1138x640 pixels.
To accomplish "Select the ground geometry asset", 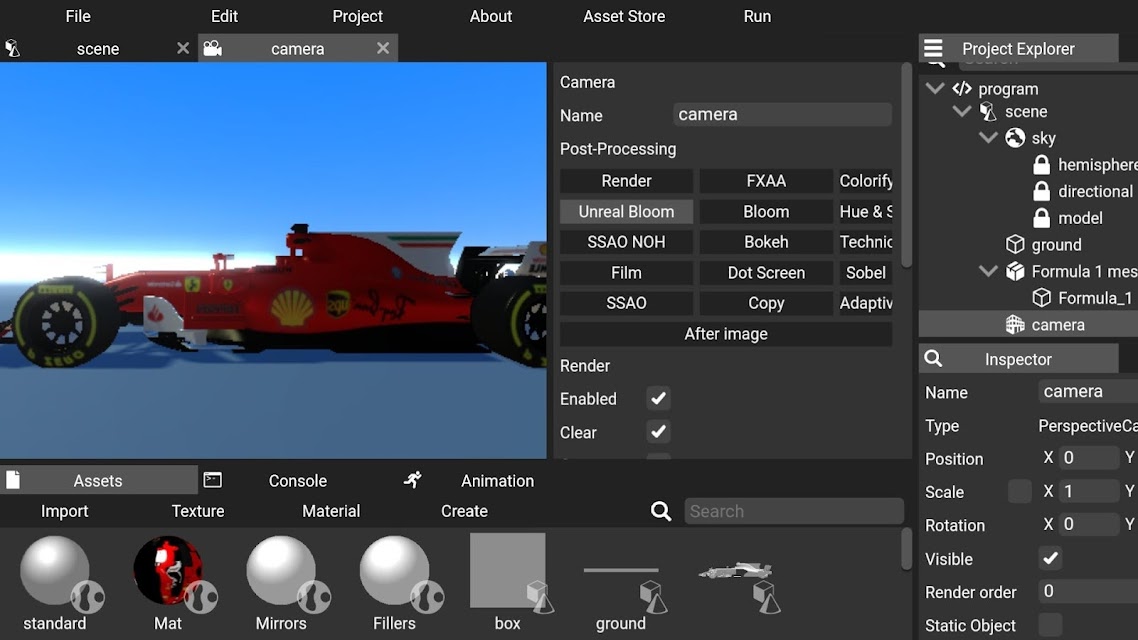I will pyautogui.click(x=621, y=570).
